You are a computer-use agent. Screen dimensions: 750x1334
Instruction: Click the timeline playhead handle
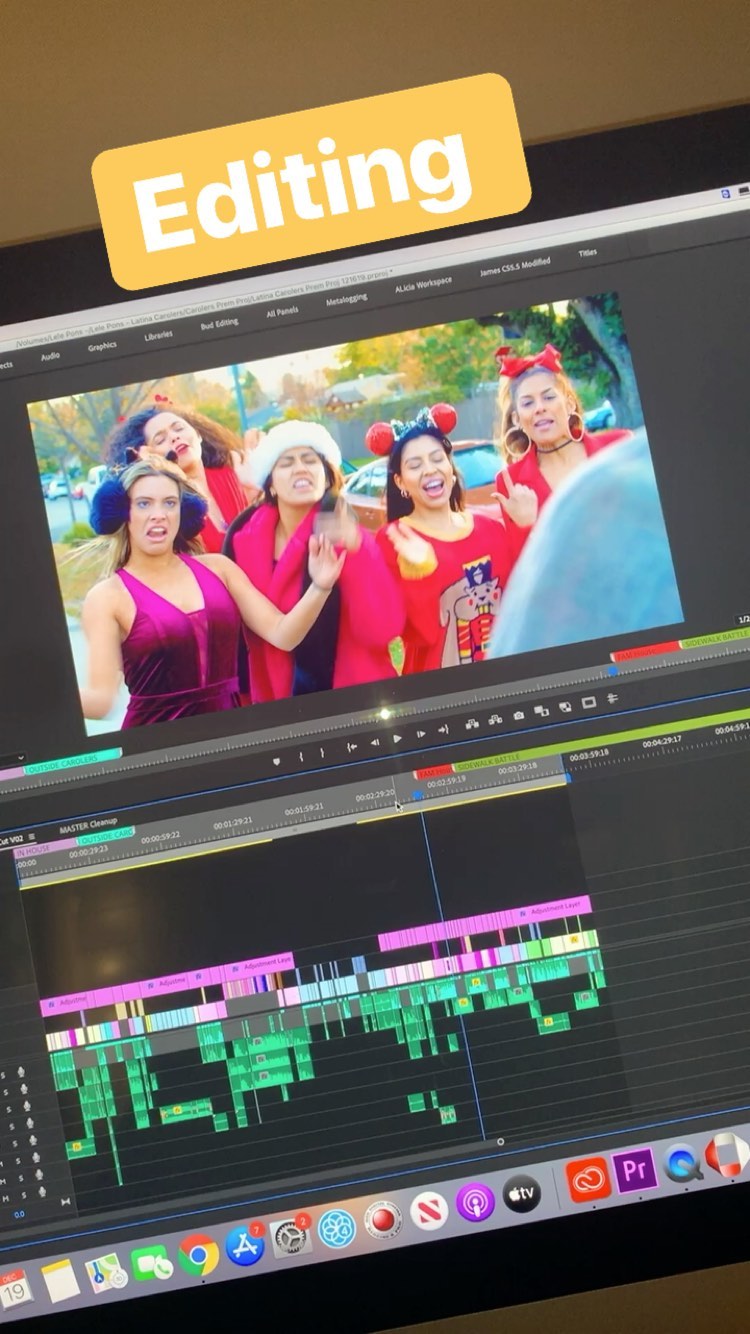417,795
